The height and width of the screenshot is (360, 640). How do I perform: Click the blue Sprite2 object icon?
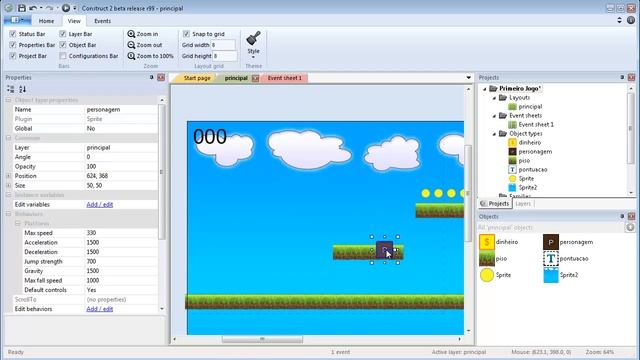[x=551, y=275]
